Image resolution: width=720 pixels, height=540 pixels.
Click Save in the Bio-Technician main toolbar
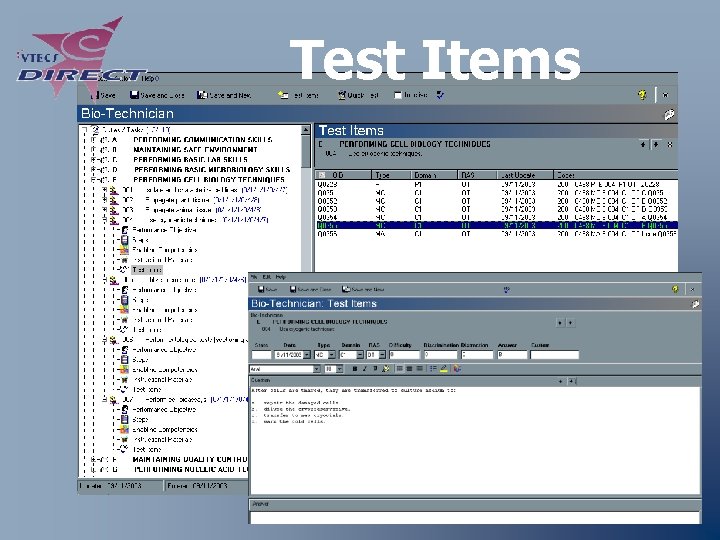coord(103,95)
